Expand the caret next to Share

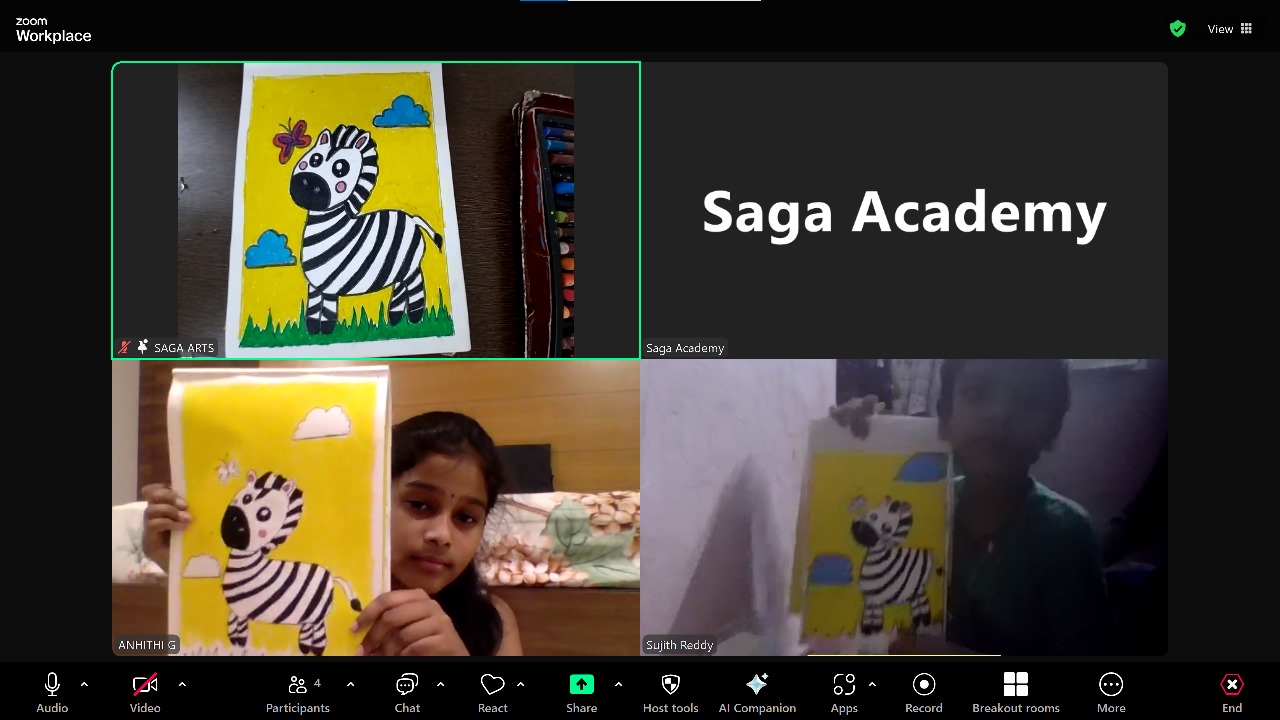[618, 684]
